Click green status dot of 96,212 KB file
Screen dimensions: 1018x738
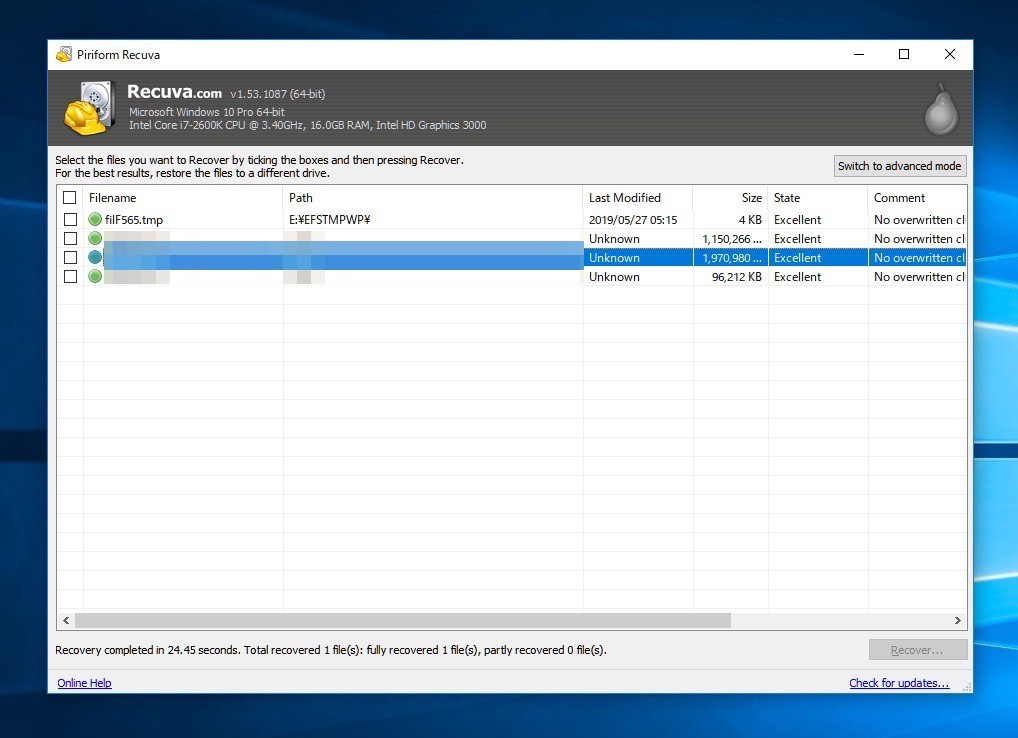[95, 277]
